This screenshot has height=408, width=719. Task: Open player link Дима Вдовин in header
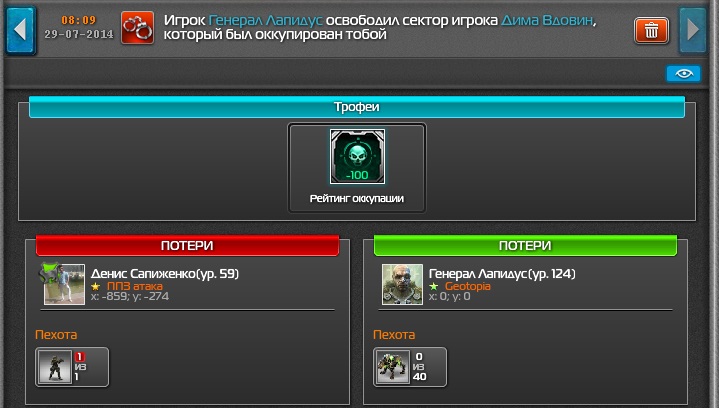click(547, 21)
